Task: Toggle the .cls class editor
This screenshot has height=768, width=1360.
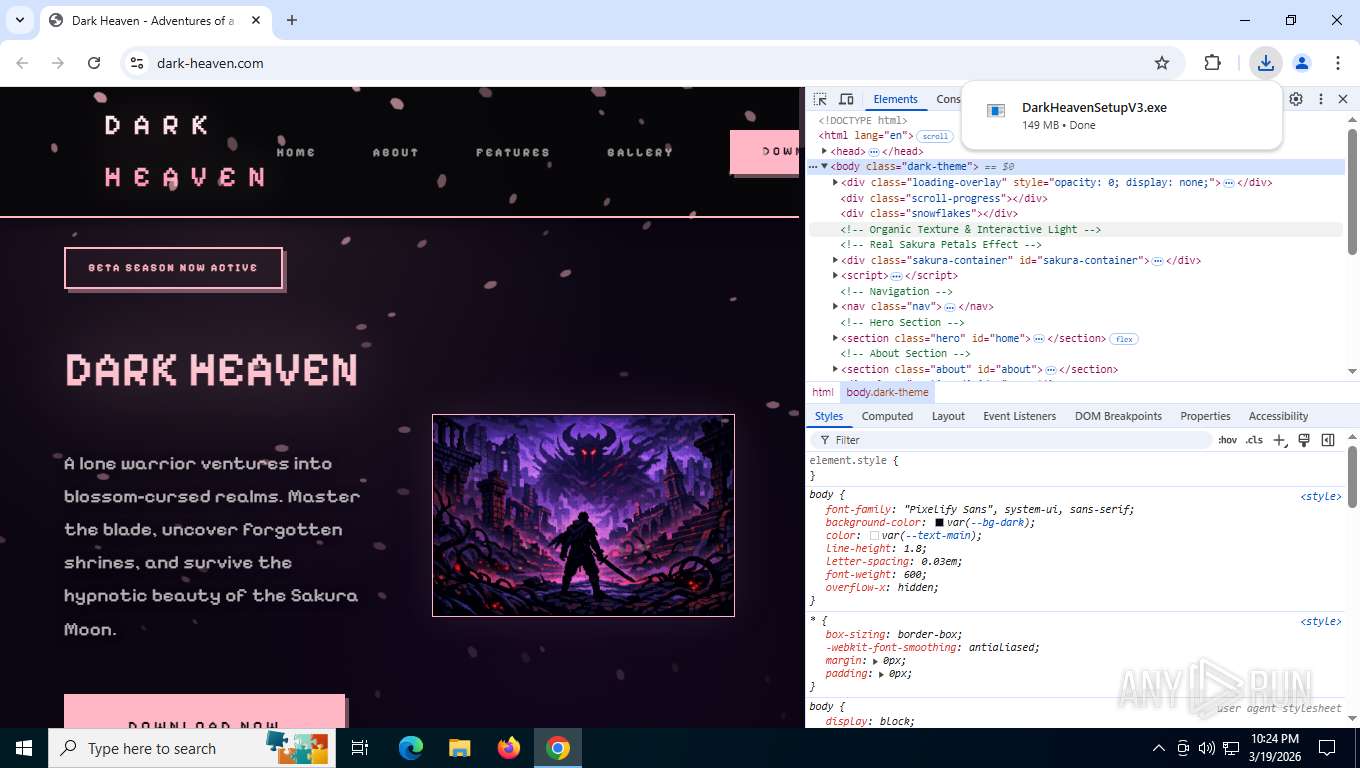Action: click(x=1254, y=440)
